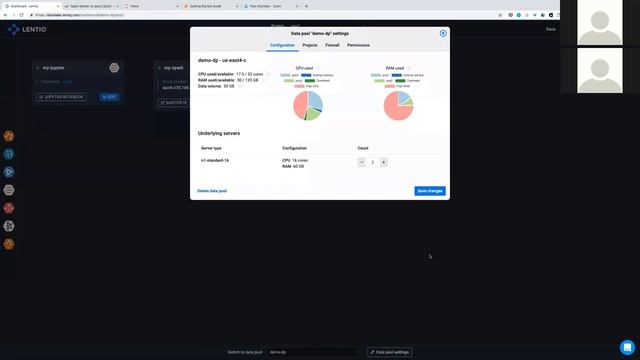Click the info icon beside CPU used title
Viewport: 640px width, 360px height.
[x=318, y=68]
